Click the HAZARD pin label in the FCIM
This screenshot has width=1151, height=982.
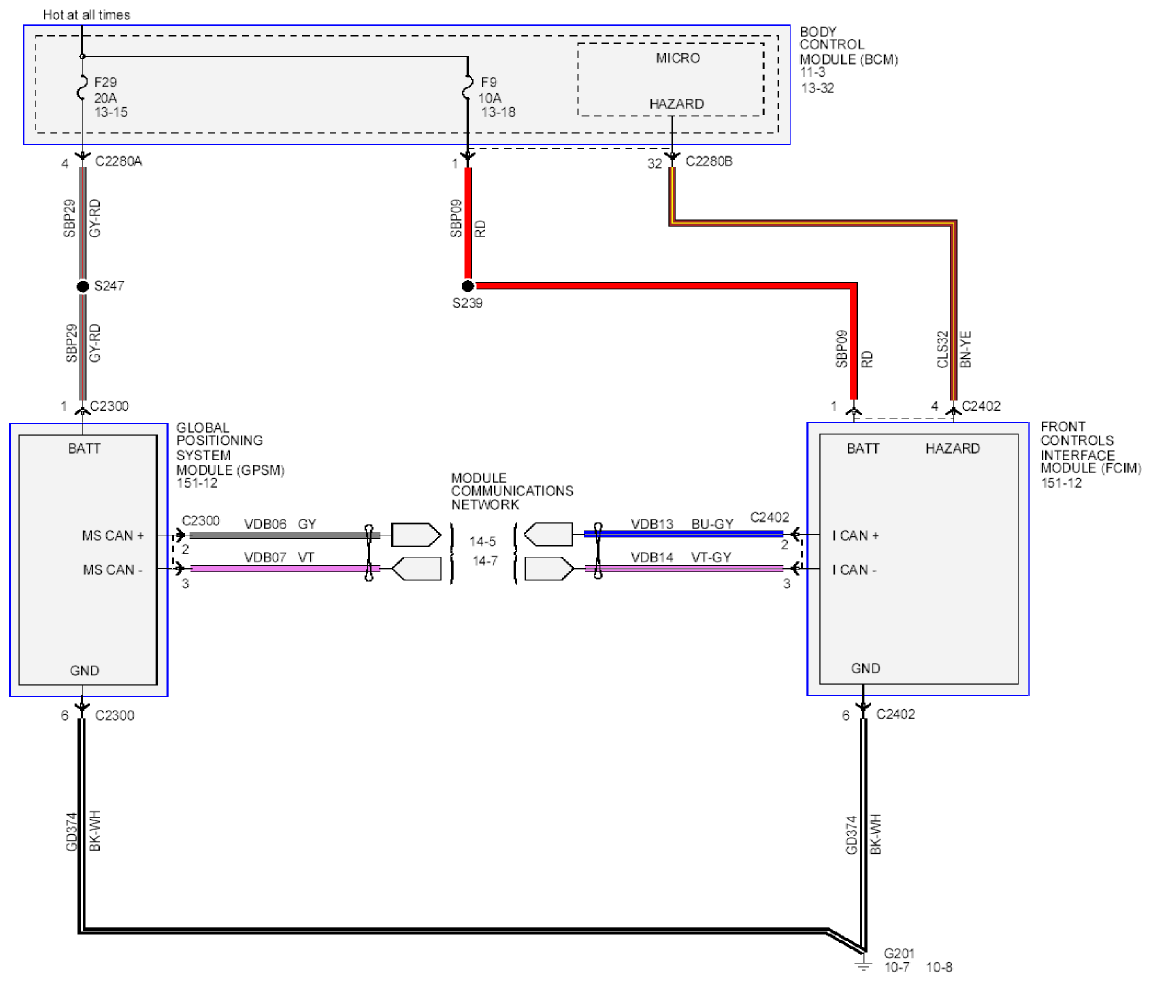tap(952, 448)
